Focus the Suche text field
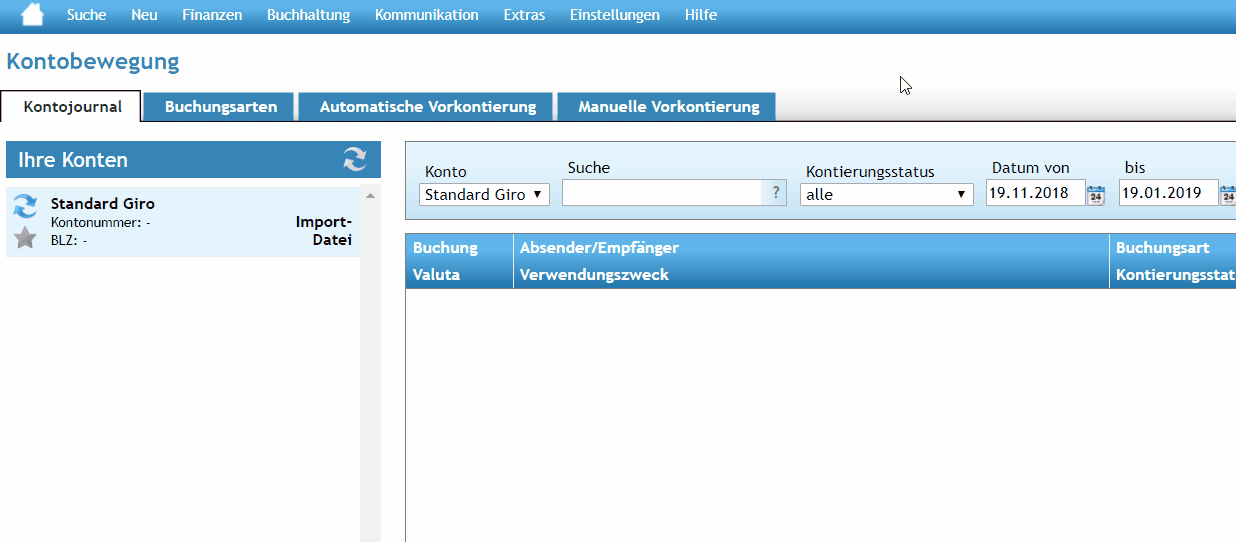Viewport: 1236px width, 542px height. (662, 193)
